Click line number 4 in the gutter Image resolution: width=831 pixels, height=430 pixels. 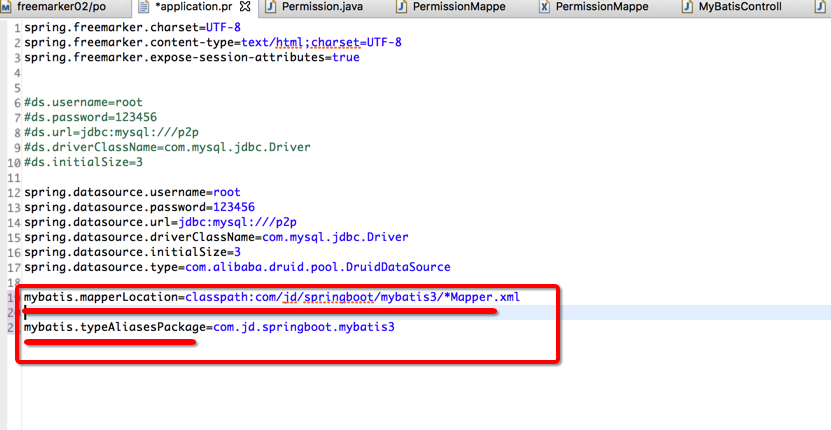pyautogui.click(x=17, y=72)
